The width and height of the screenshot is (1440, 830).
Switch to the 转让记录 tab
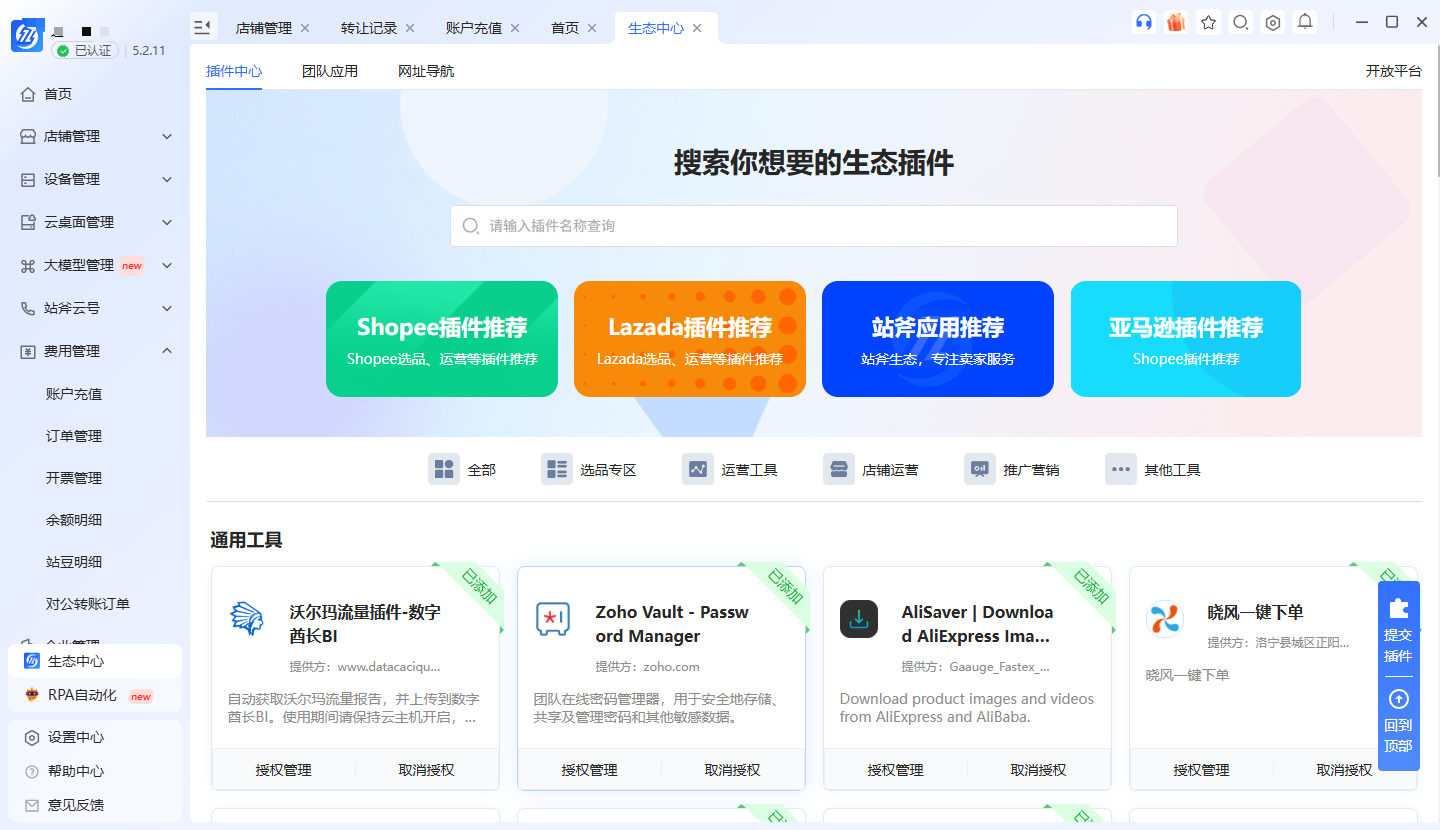coord(369,28)
